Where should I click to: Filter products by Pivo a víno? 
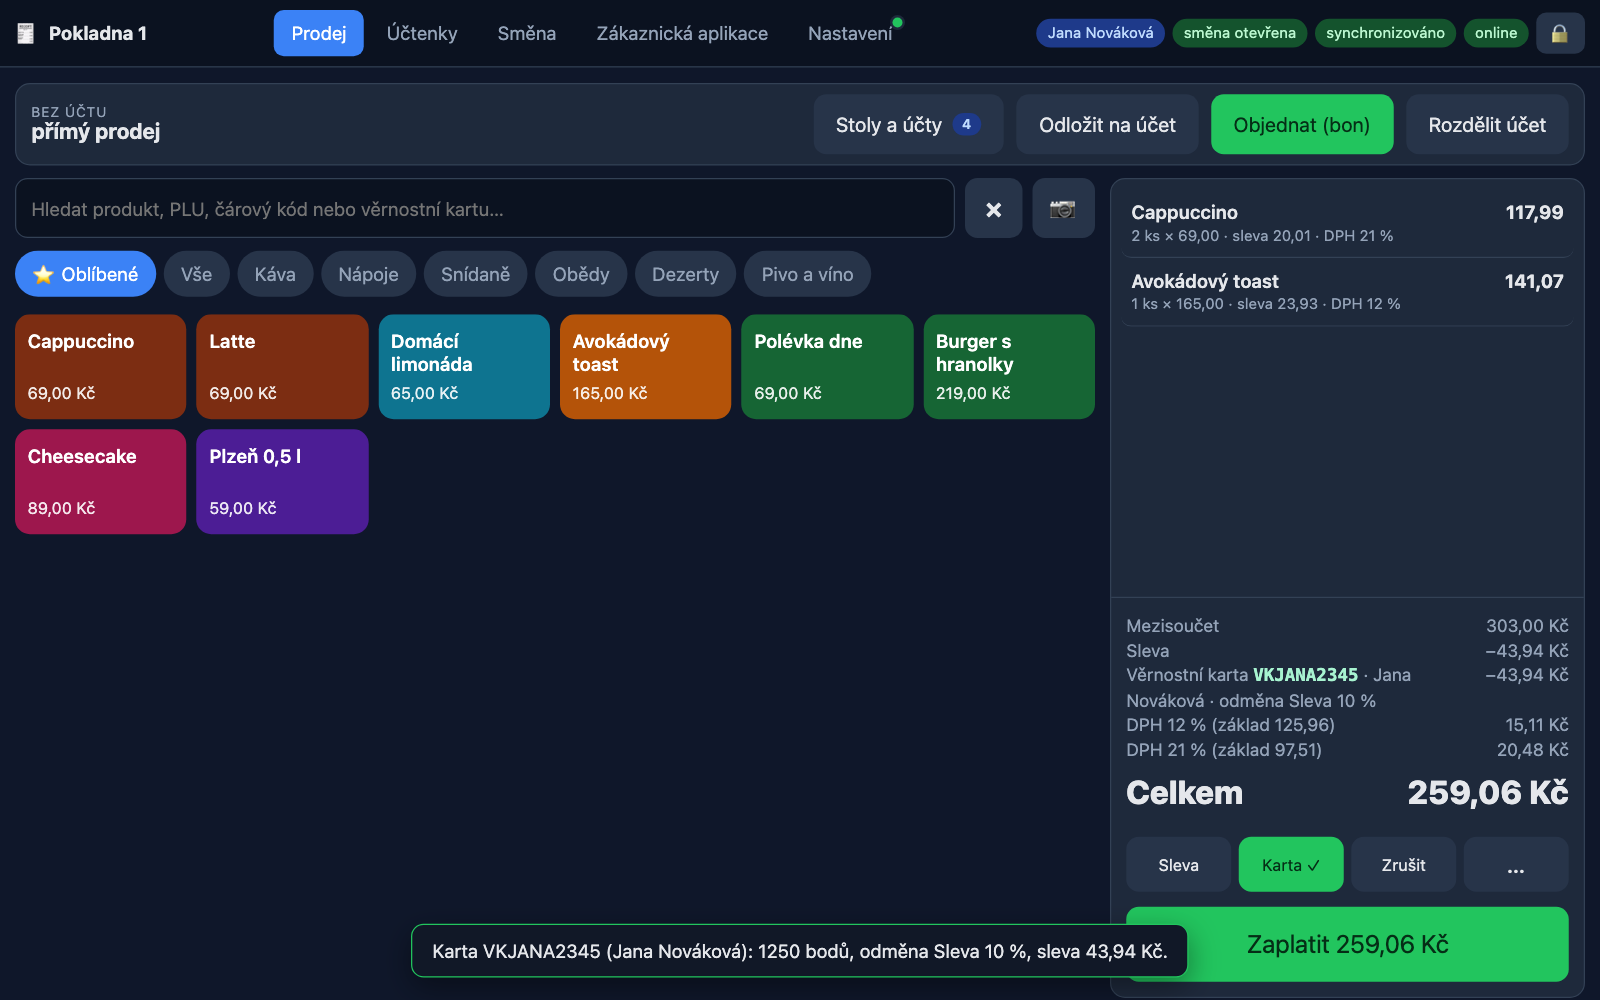point(807,274)
